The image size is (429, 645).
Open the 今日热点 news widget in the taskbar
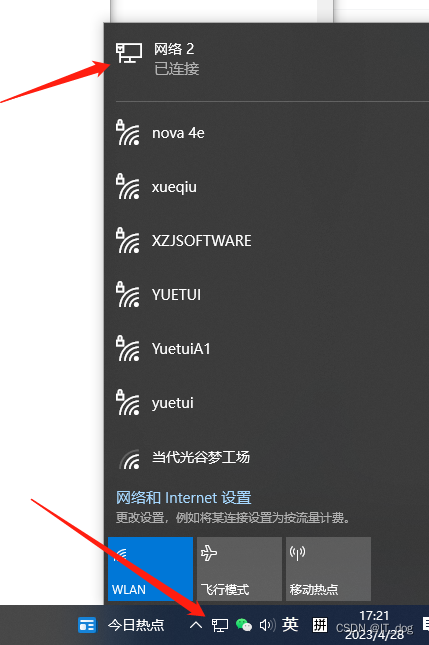point(121,625)
